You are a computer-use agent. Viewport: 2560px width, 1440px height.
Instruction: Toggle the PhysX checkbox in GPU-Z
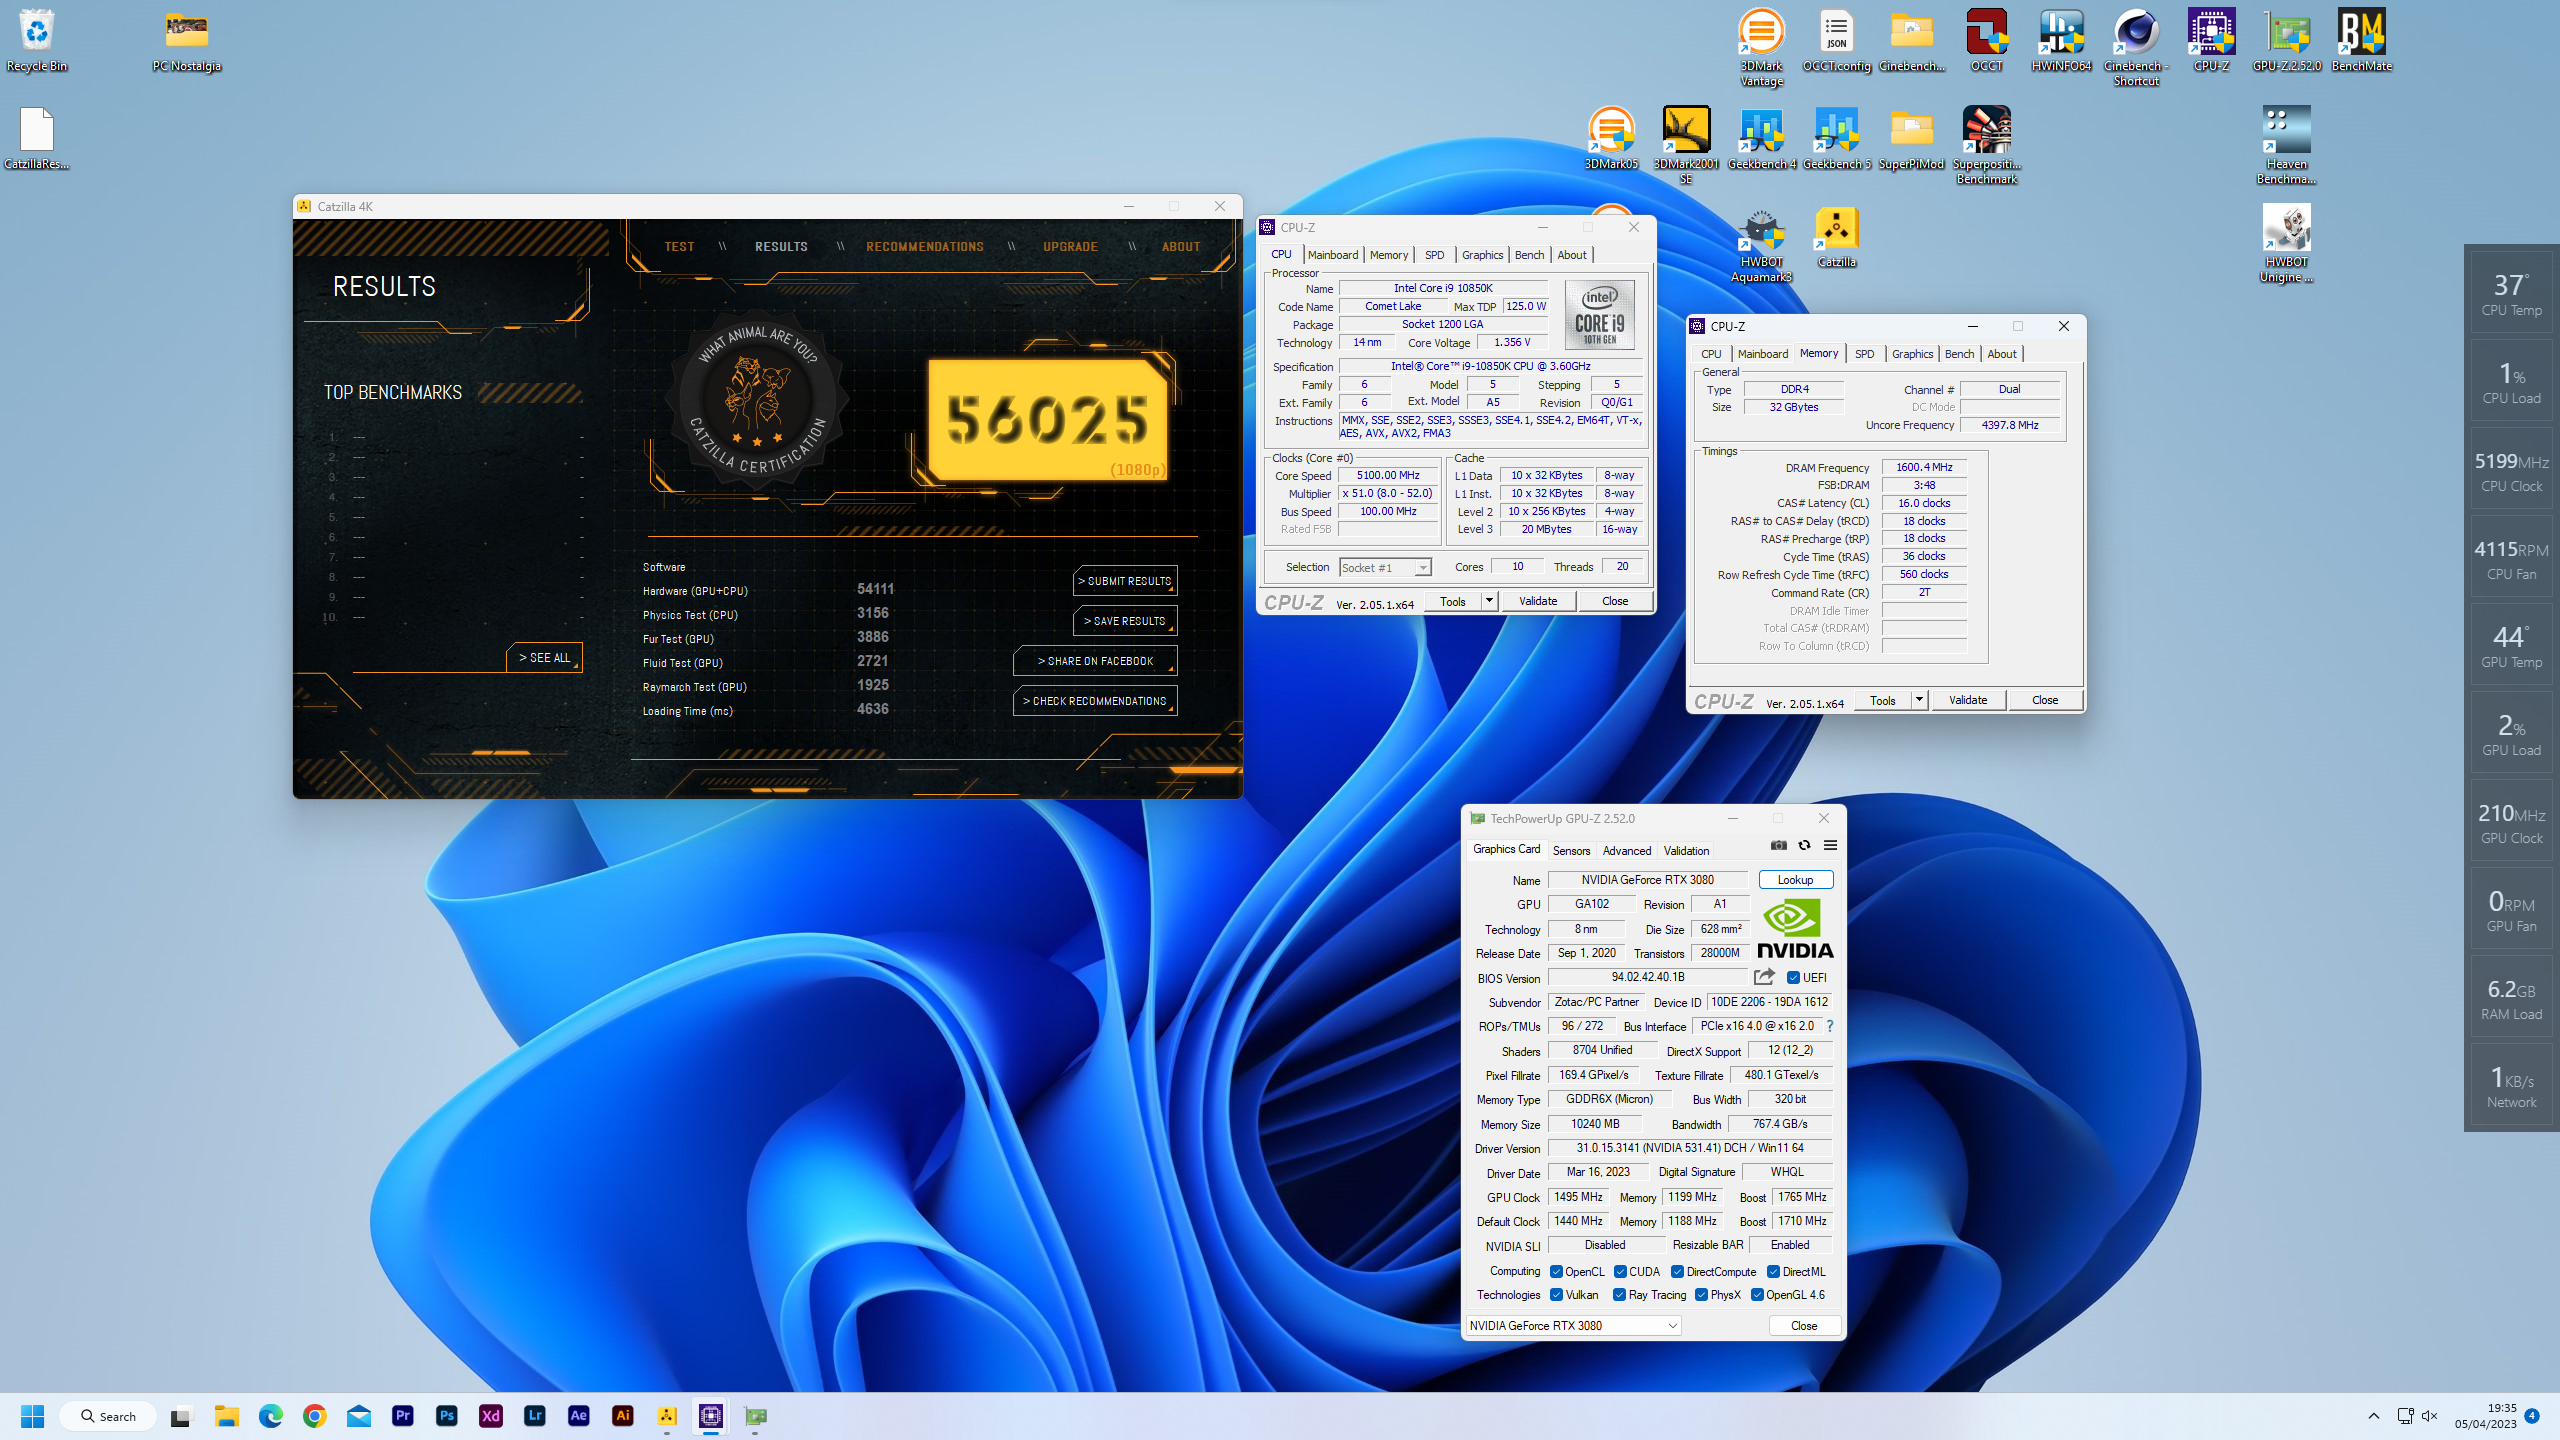(x=1701, y=1295)
